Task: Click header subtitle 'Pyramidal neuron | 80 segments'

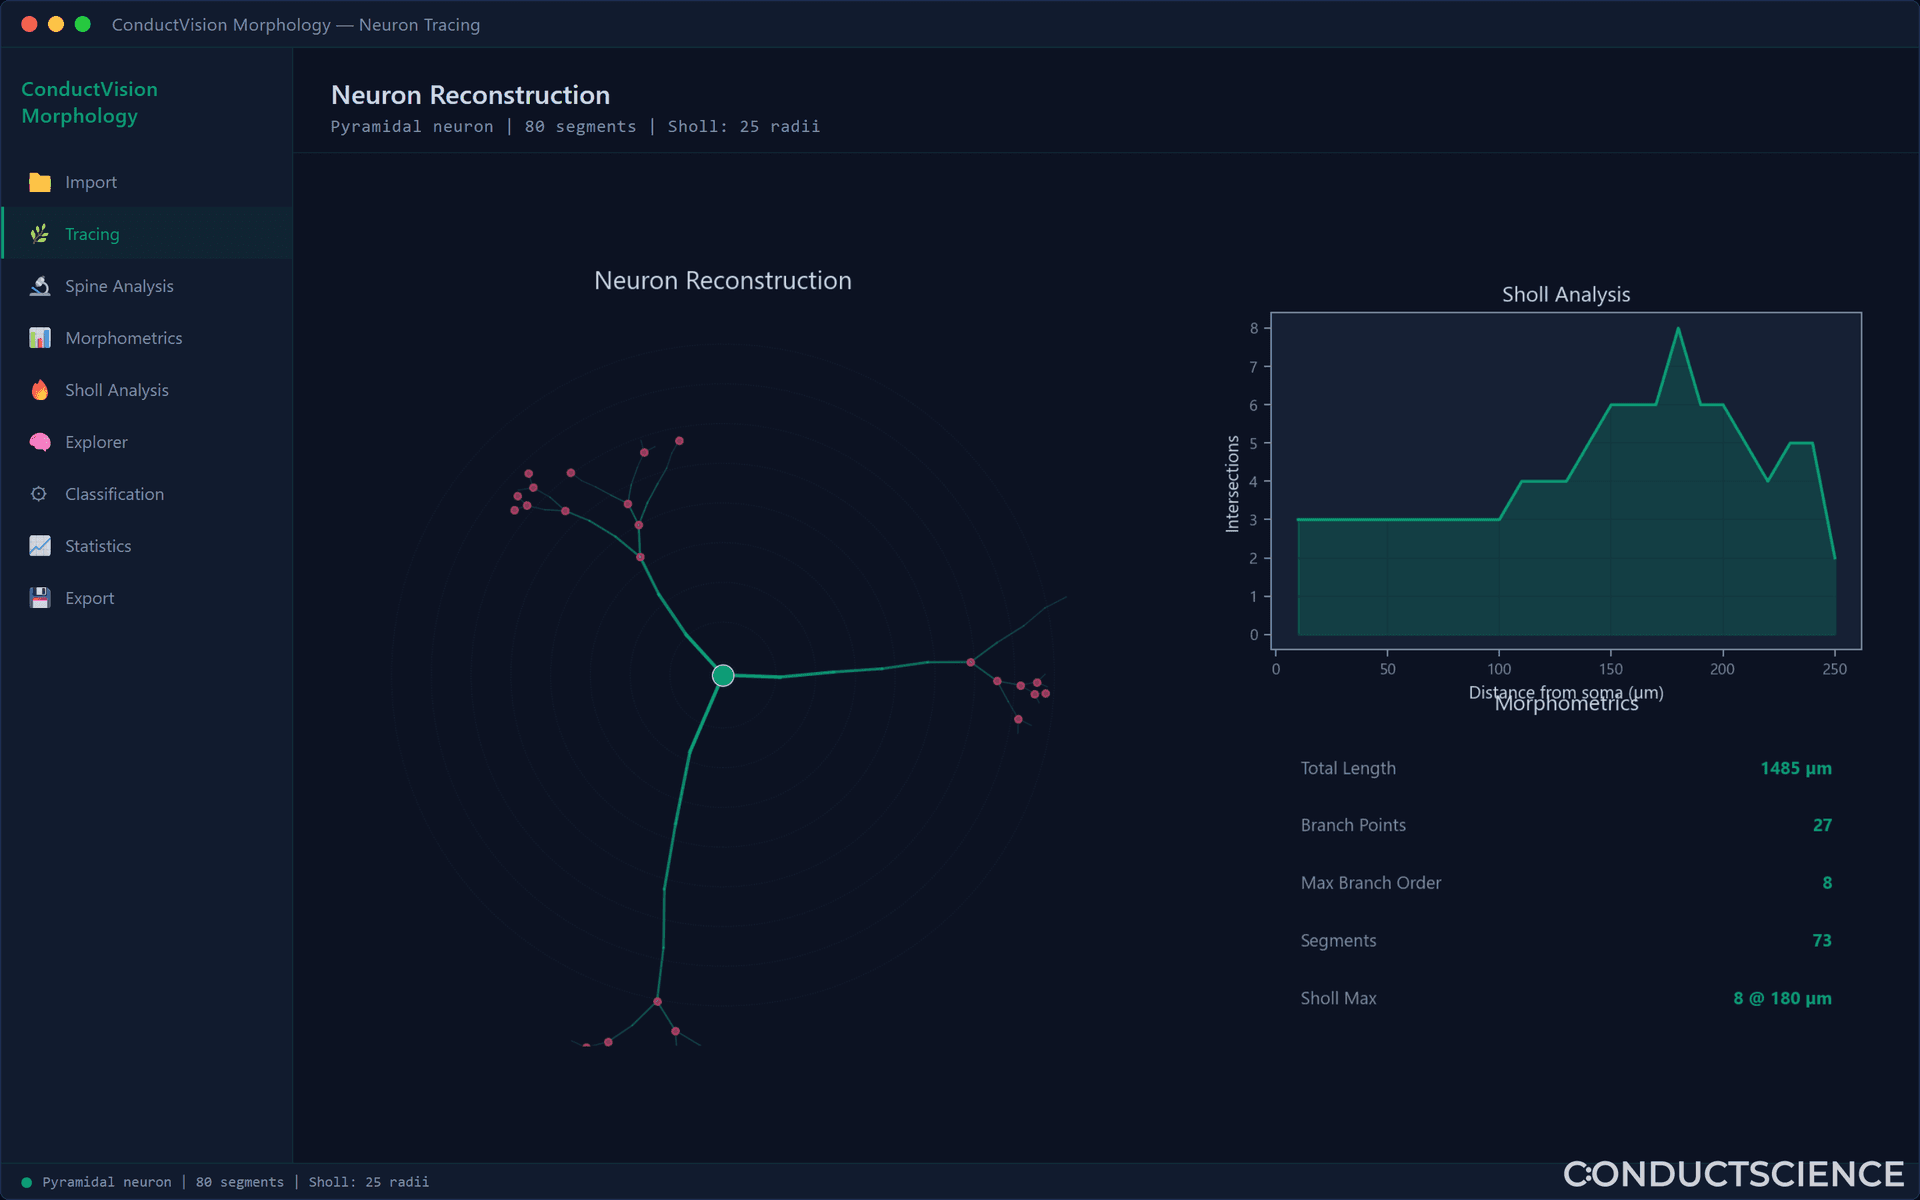Action: [x=483, y=126]
